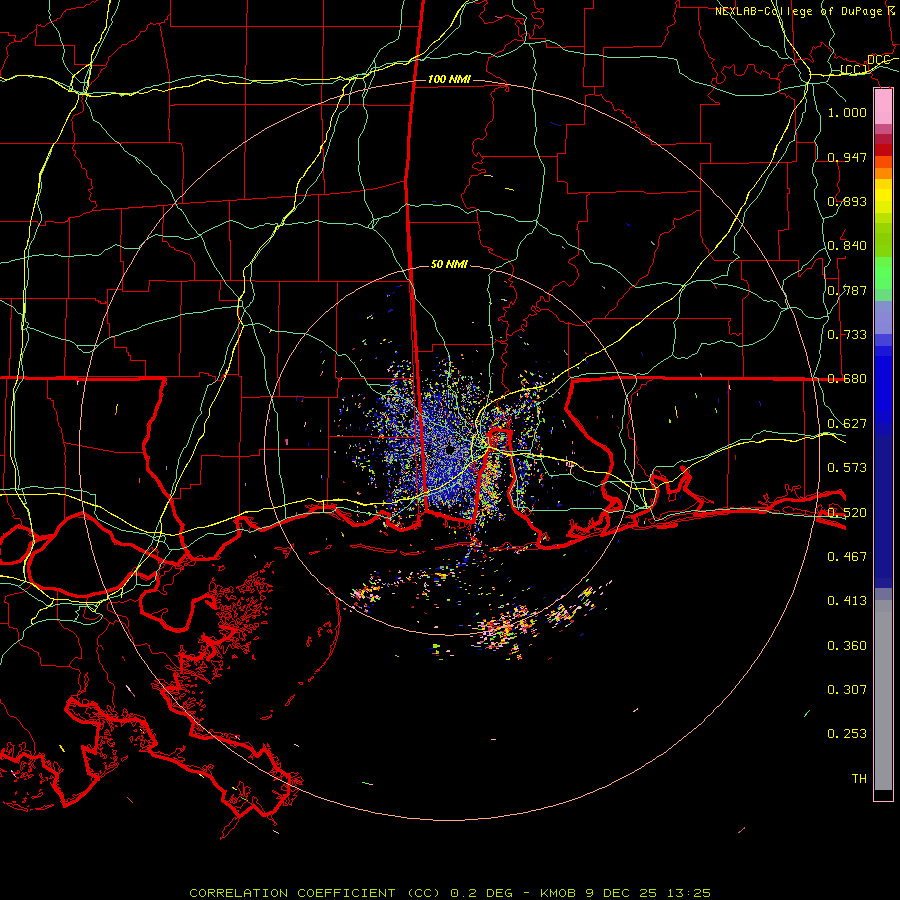Click the gray section of the color bar

pos(883,695)
